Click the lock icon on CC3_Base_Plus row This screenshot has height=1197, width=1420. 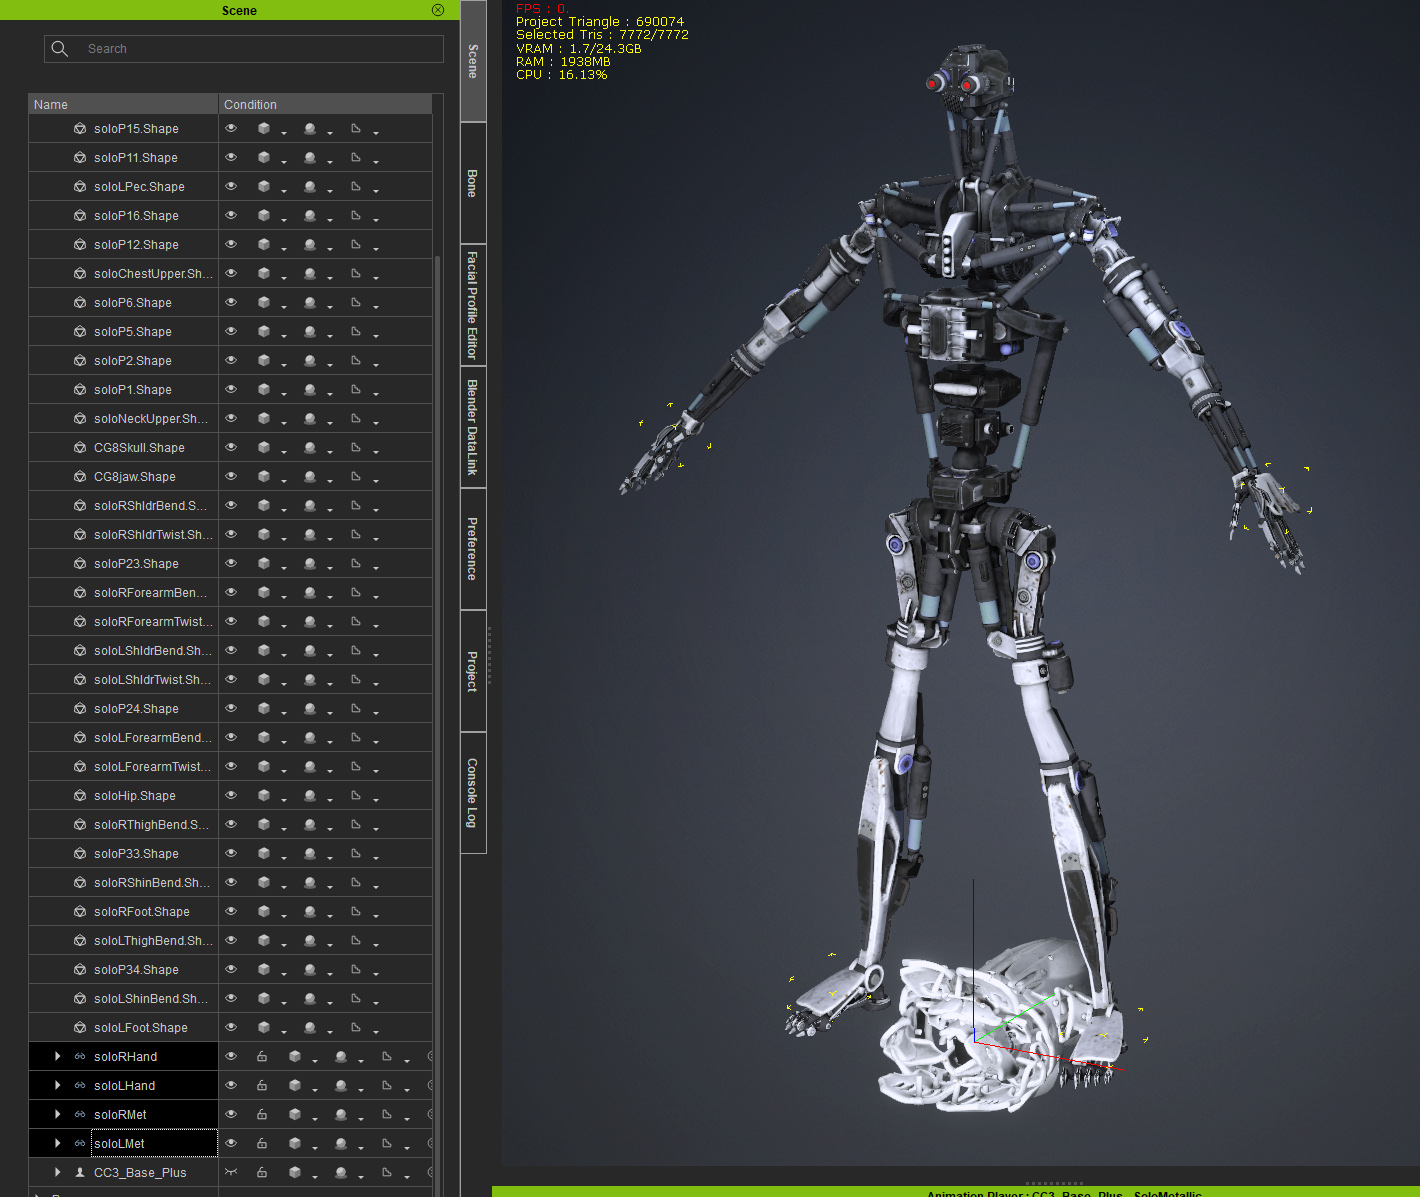tap(262, 1173)
